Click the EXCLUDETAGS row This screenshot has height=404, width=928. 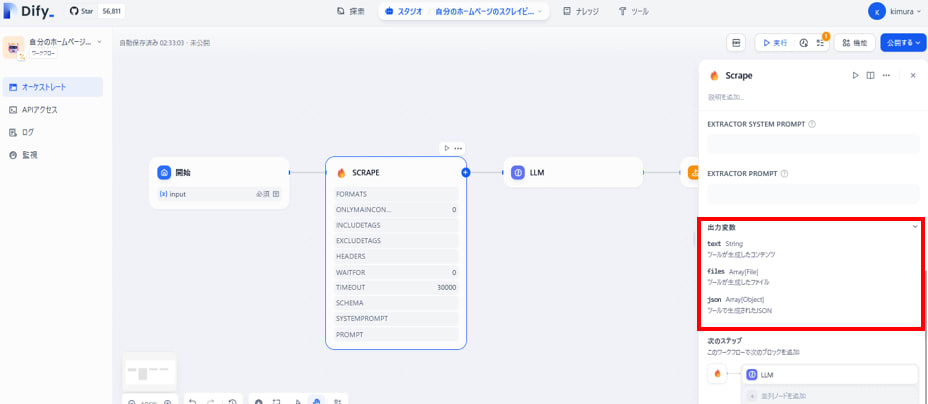point(396,241)
